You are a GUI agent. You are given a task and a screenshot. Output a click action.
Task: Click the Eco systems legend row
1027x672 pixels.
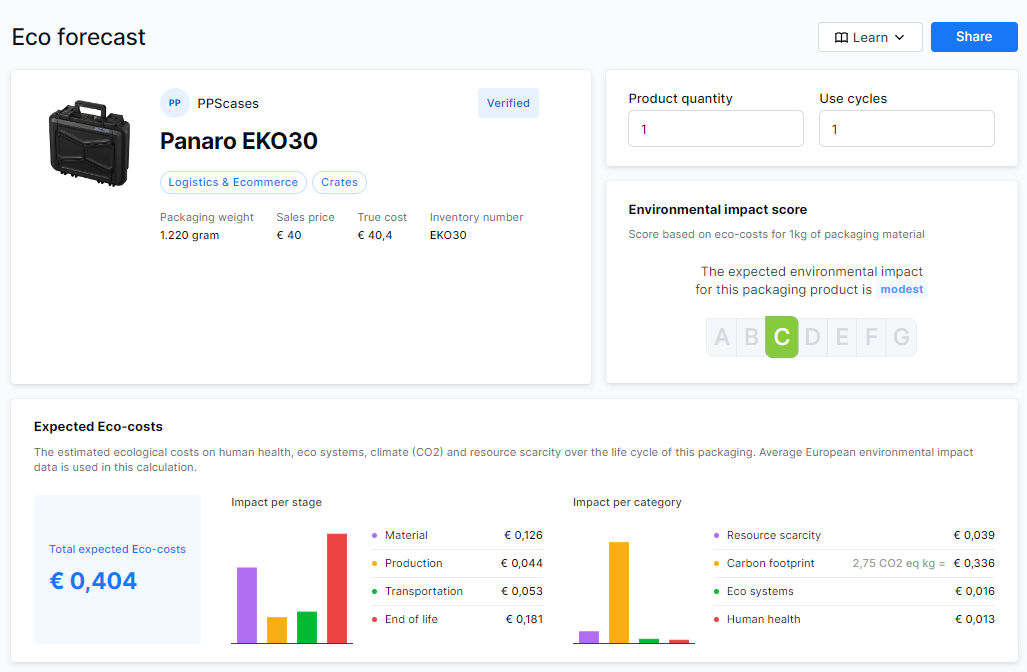point(854,591)
